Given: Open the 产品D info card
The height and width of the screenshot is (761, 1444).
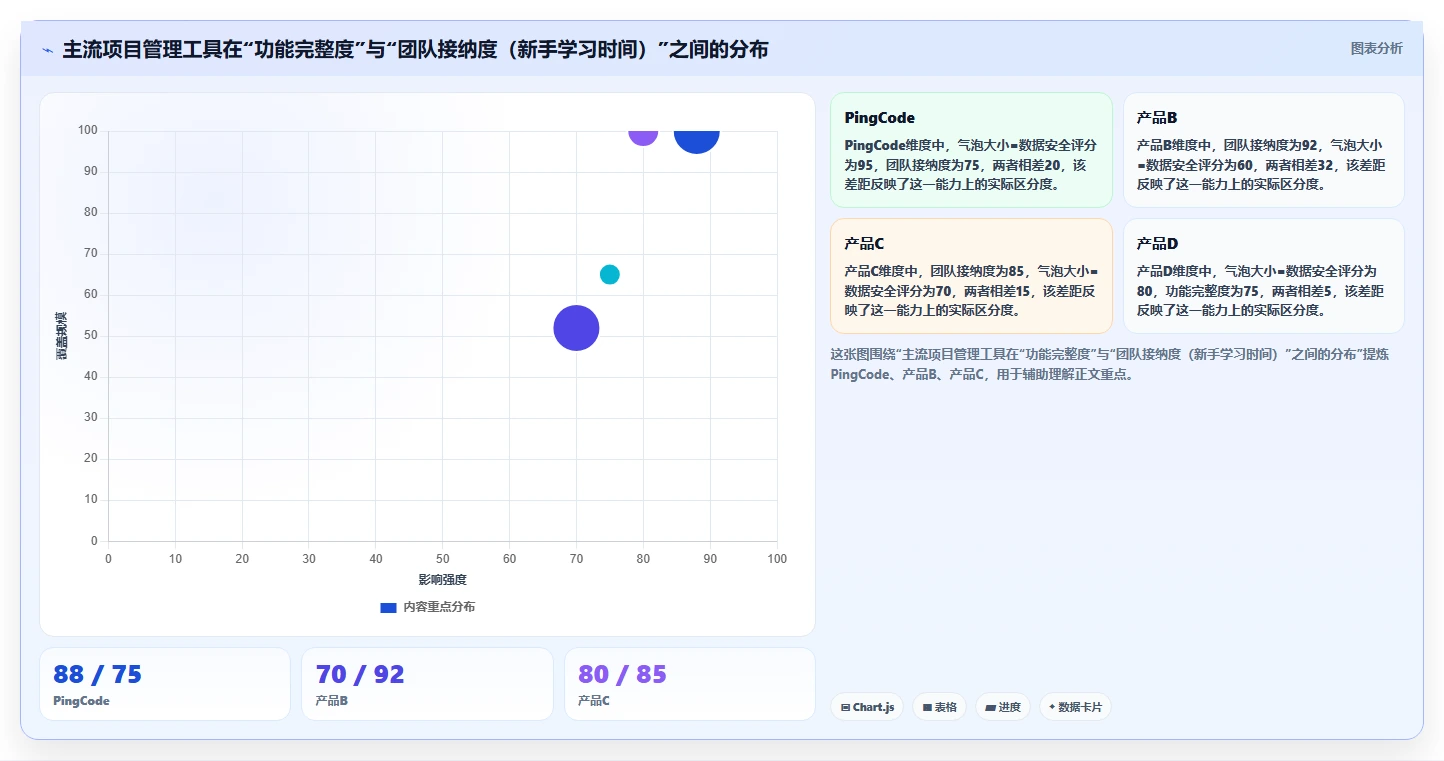Looking at the screenshot, I should 1264,276.
